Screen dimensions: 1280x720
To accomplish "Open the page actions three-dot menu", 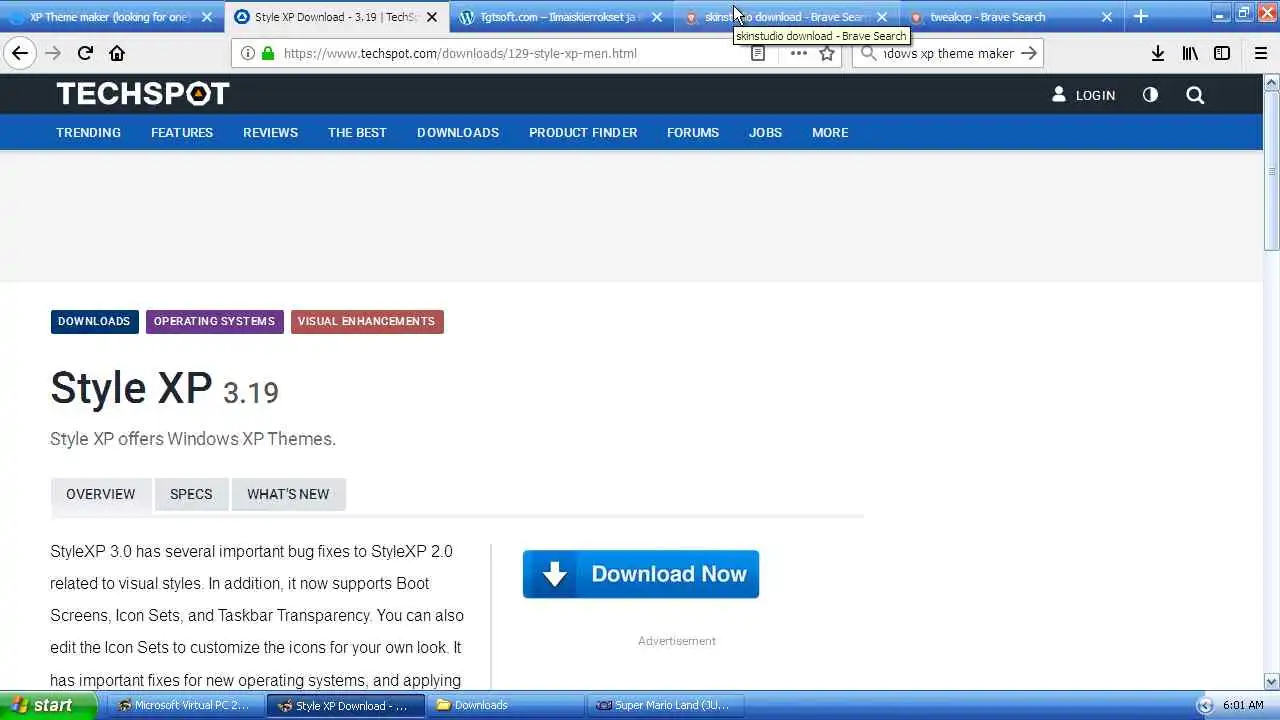I will [x=798, y=53].
